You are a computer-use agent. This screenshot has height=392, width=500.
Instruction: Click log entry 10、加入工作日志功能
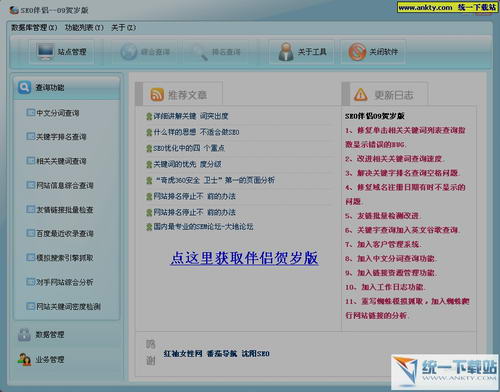pos(385,287)
